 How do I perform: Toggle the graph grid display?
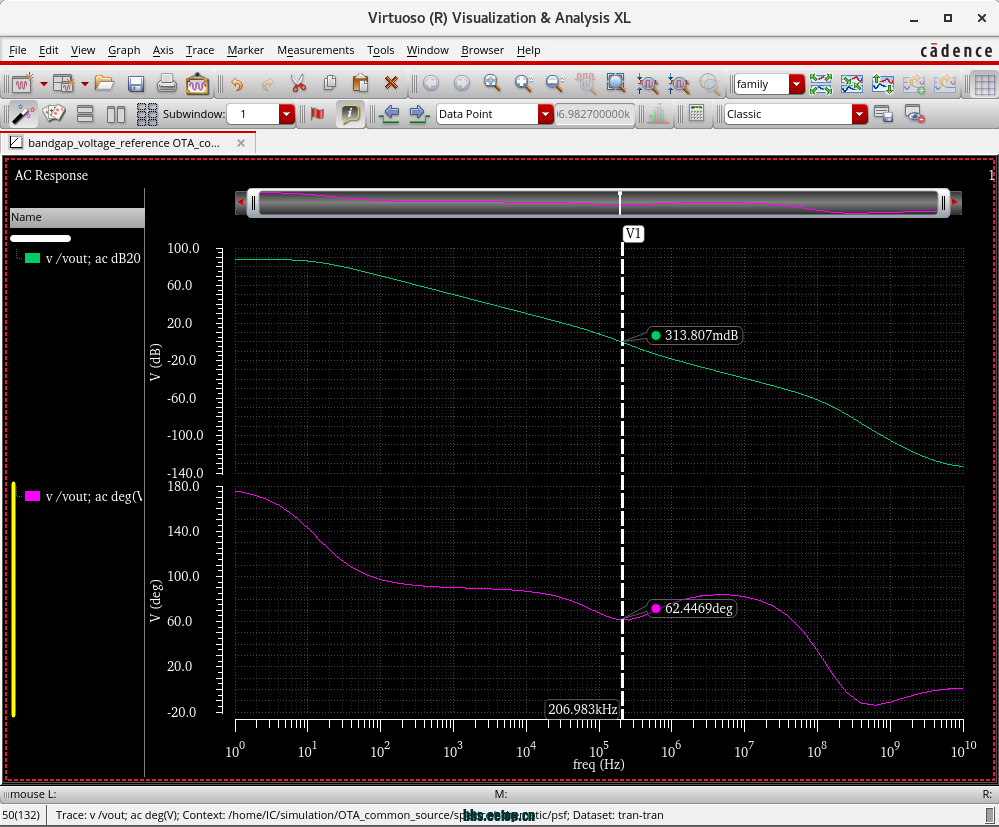click(985, 84)
